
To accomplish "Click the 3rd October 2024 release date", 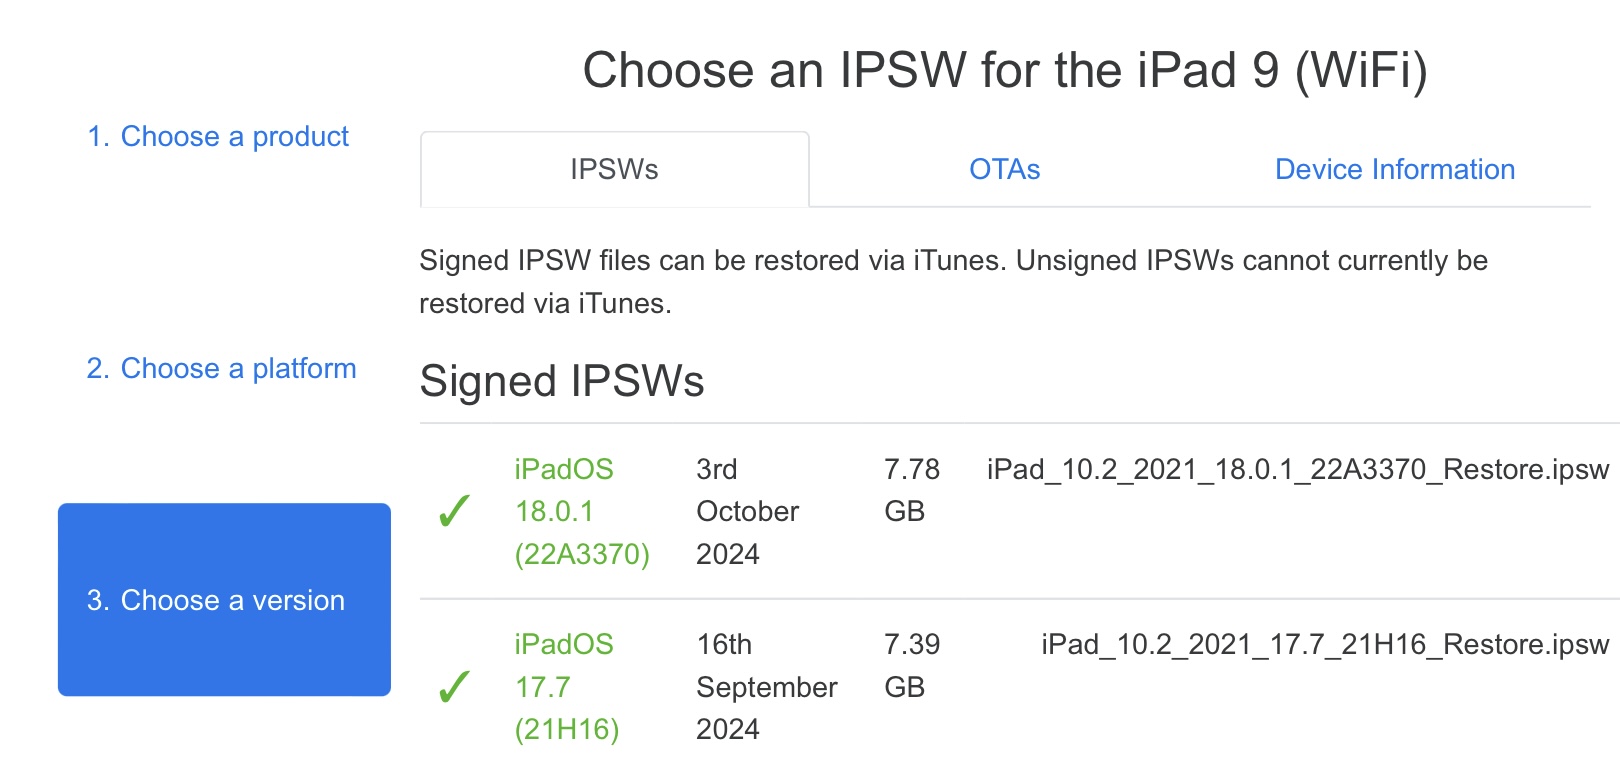I will (747, 511).
